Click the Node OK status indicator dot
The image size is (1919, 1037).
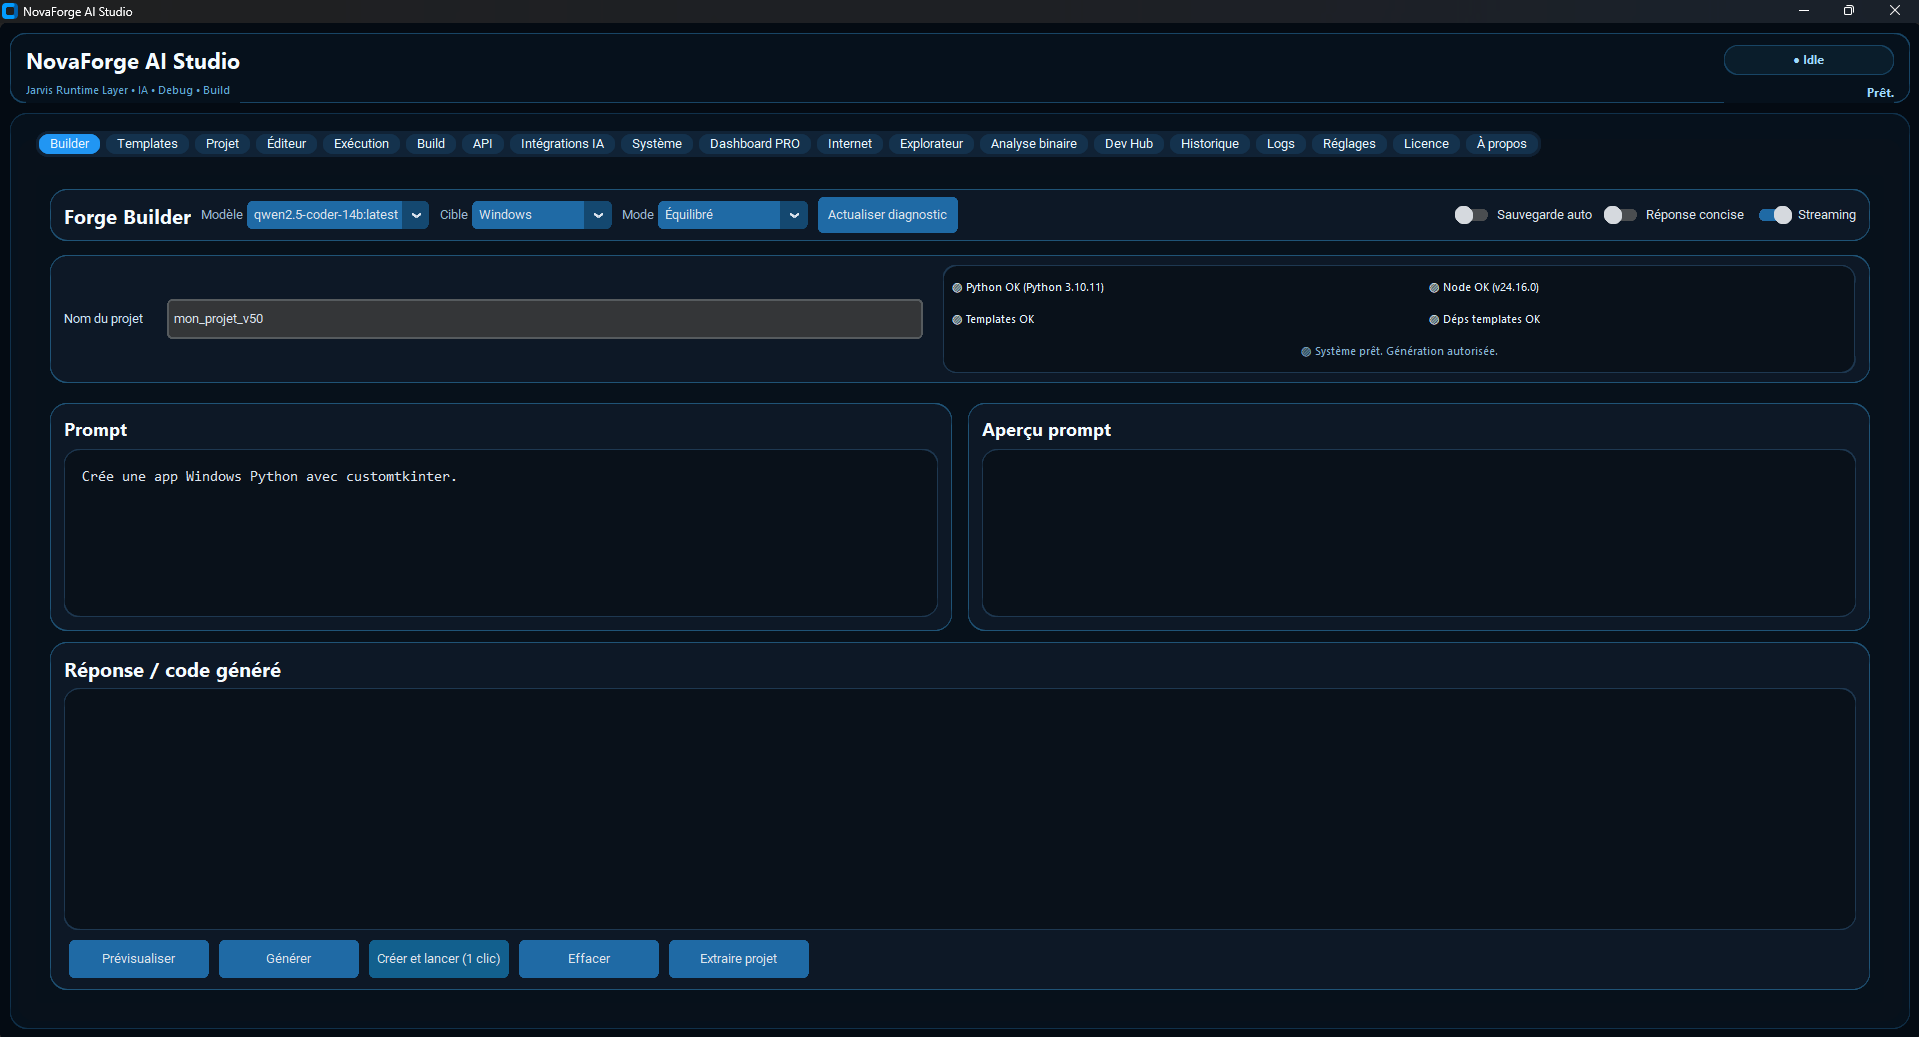1434,288
